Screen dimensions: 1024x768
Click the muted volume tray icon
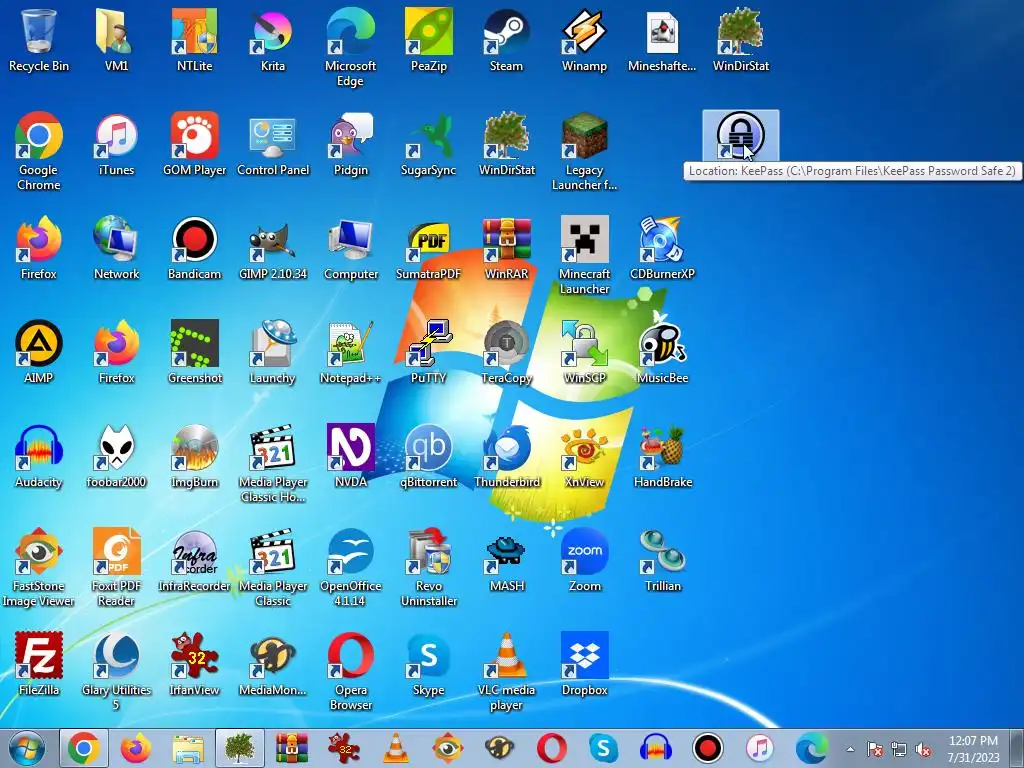[923, 749]
